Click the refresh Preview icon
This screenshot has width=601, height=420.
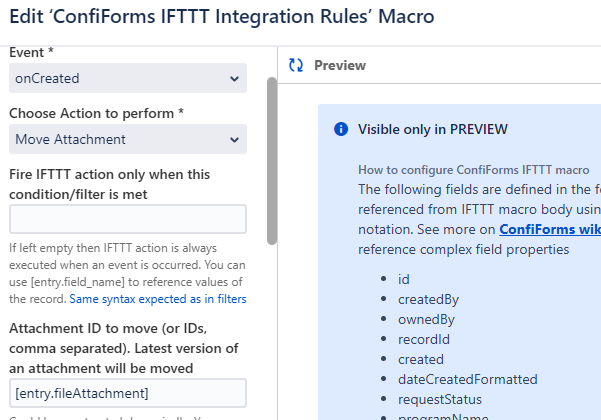[295, 65]
